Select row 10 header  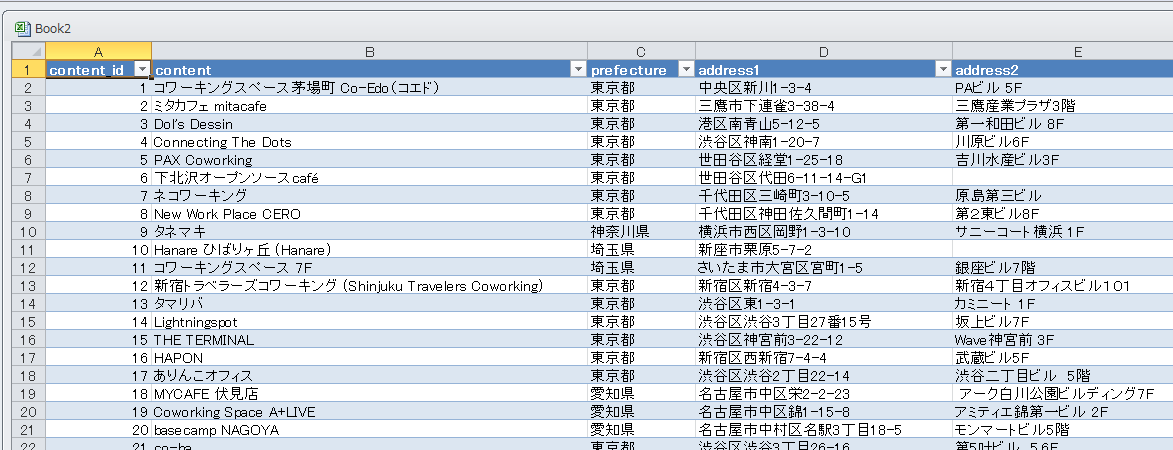(29, 231)
